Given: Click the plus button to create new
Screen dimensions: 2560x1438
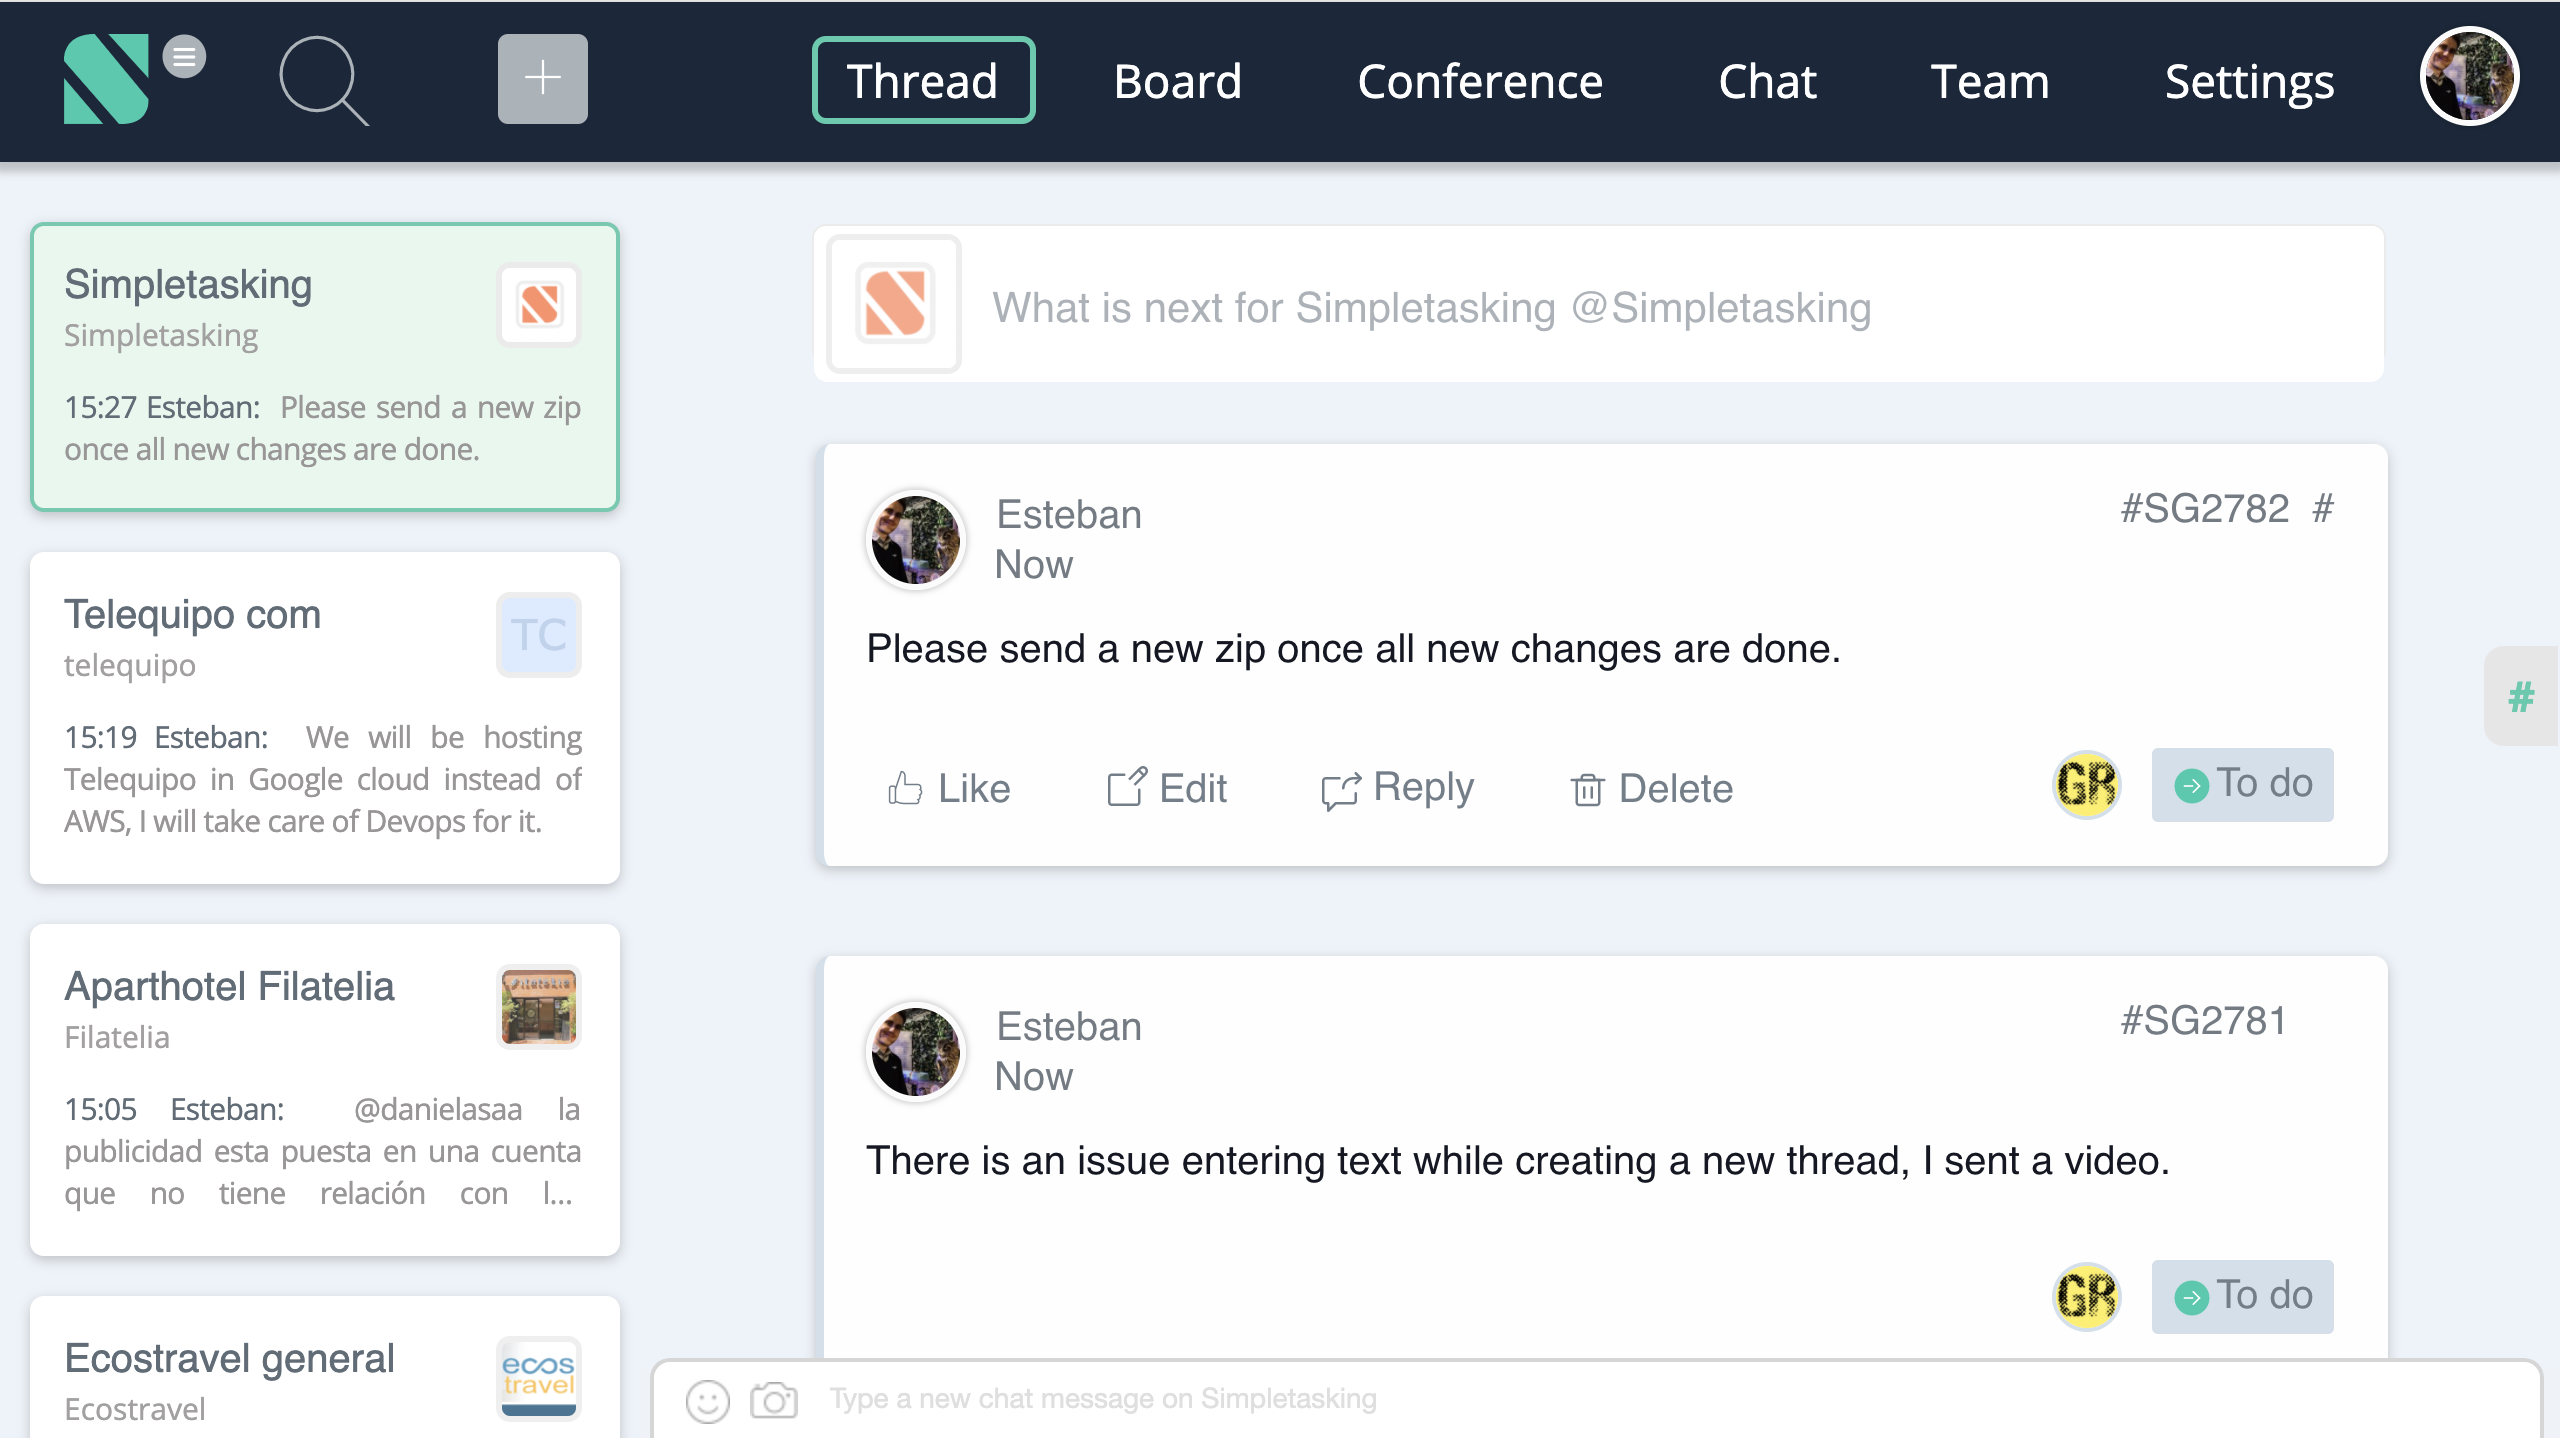Looking at the screenshot, I should pos(543,79).
